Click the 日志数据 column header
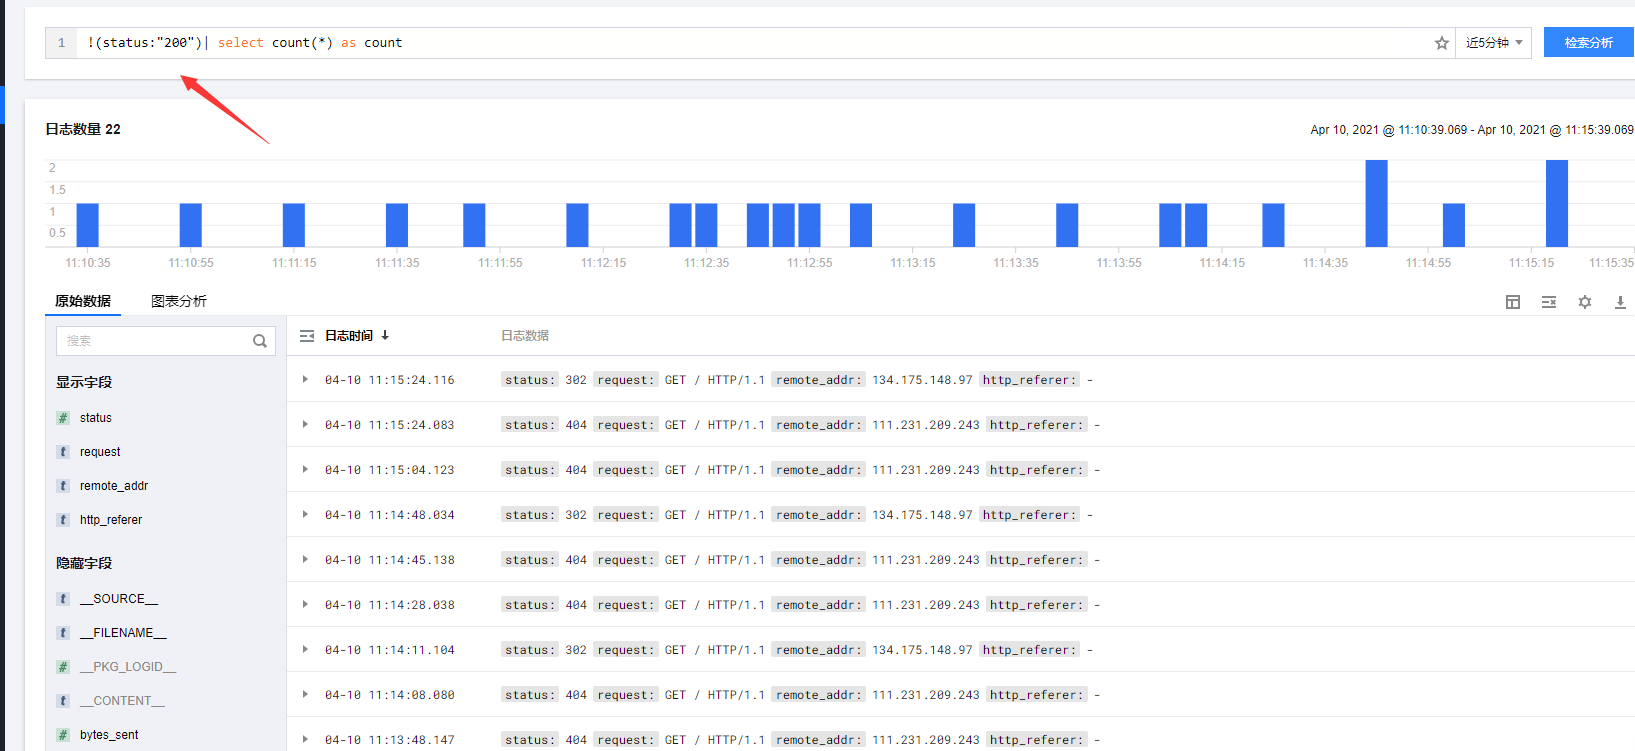 pyautogui.click(x=525, y=336)
